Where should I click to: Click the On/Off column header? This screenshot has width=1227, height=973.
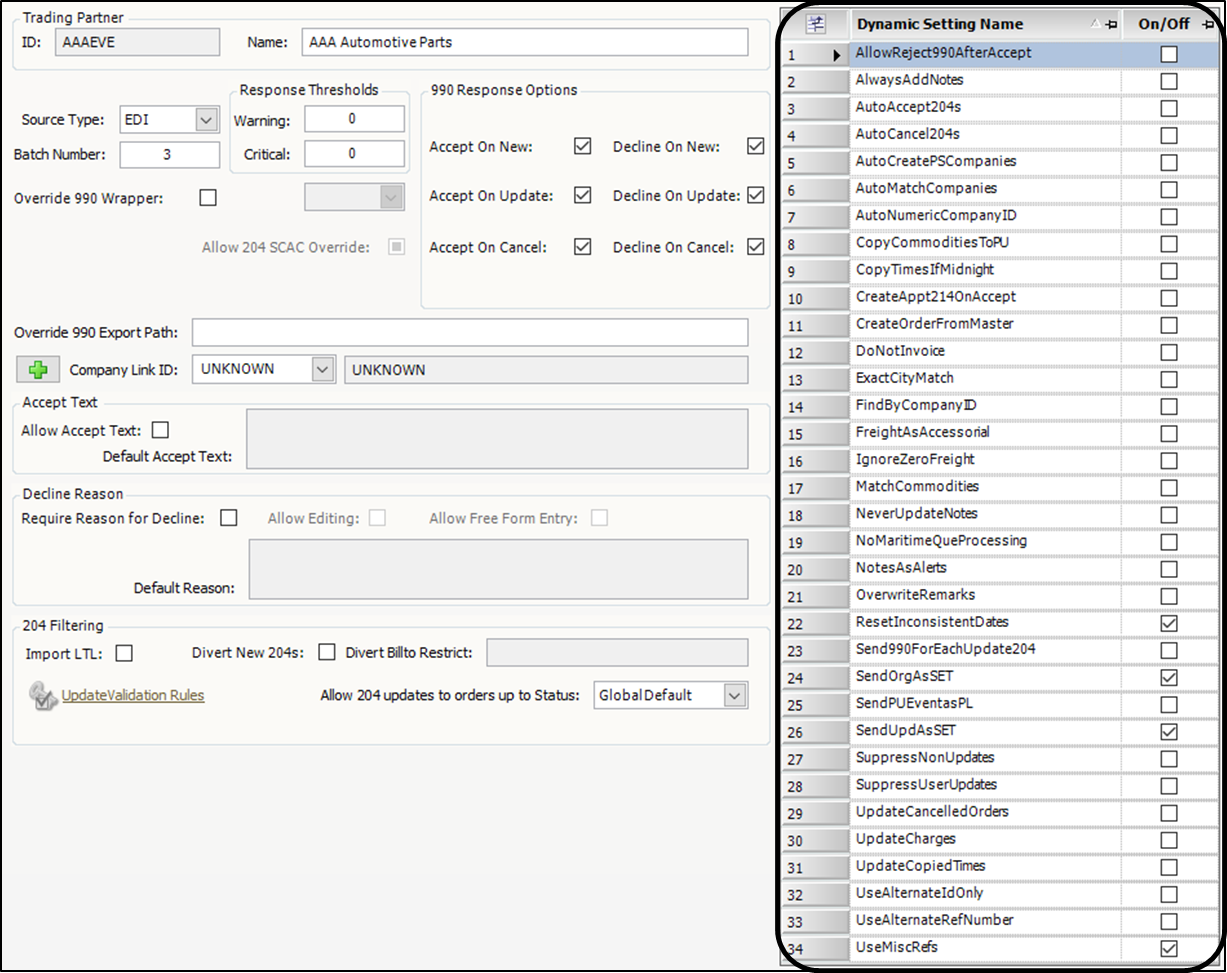(1163, 25)
